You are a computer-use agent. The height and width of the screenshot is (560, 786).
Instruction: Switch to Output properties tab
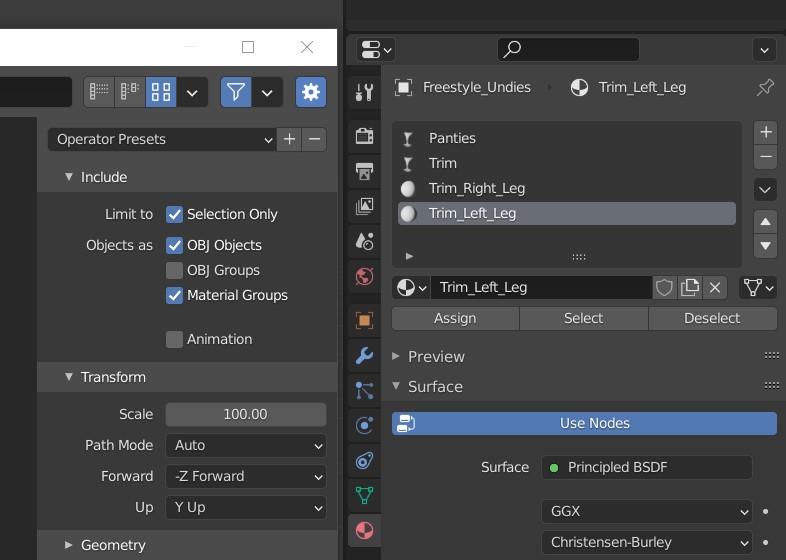[364, 170]
